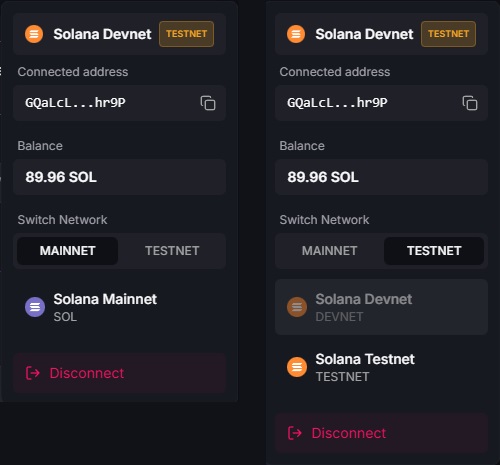Click purple Solana Mainnet network icon
The height and width of the screenshot is (465, 500).
point(35,307)
